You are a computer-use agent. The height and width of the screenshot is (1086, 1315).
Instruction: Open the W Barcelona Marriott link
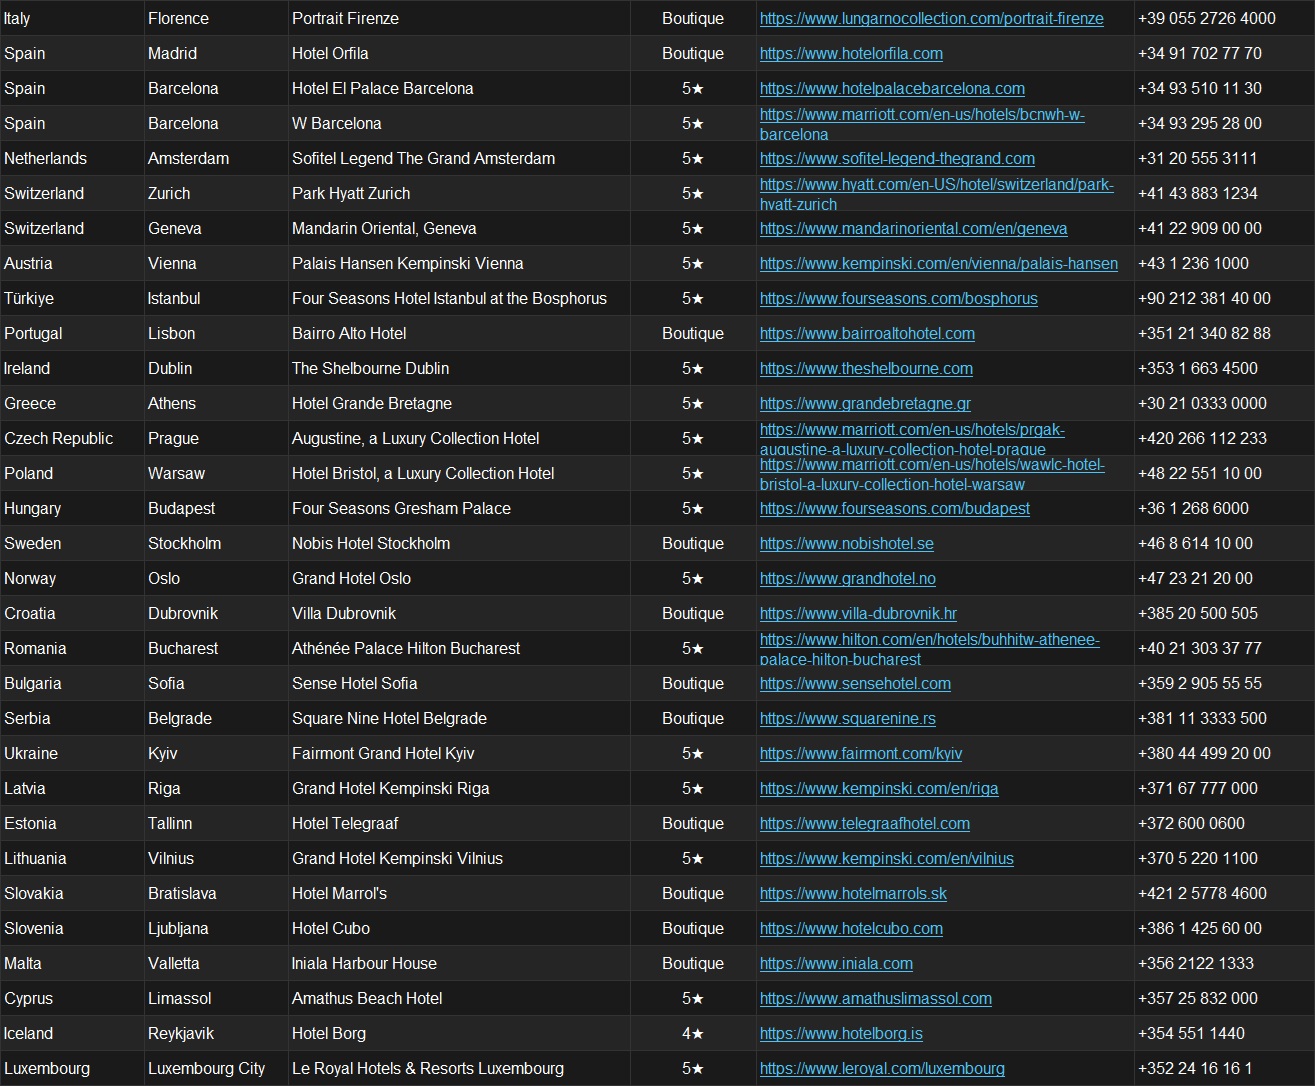click(x=922, y=124)
